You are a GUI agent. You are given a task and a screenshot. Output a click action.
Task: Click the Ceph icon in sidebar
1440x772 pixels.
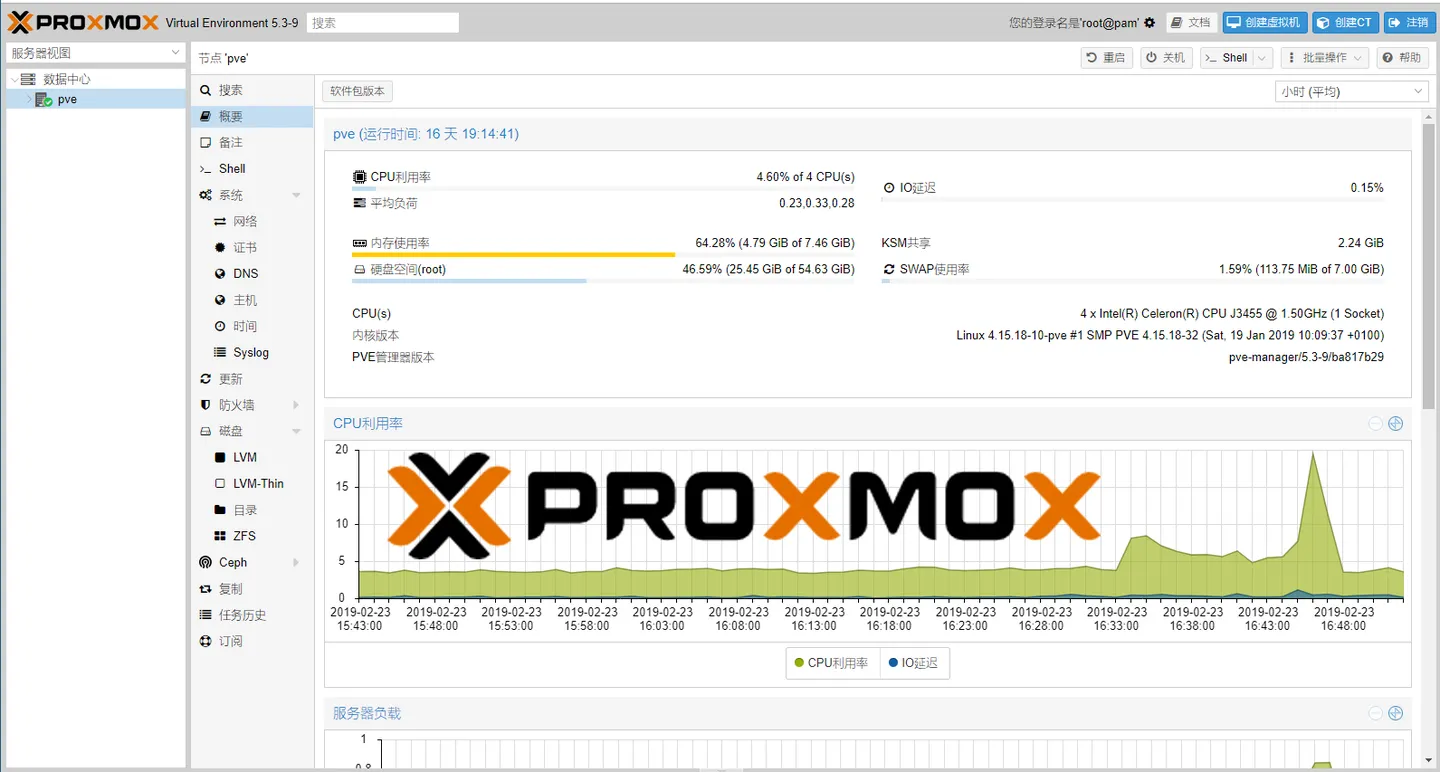(x=205, y=563)
